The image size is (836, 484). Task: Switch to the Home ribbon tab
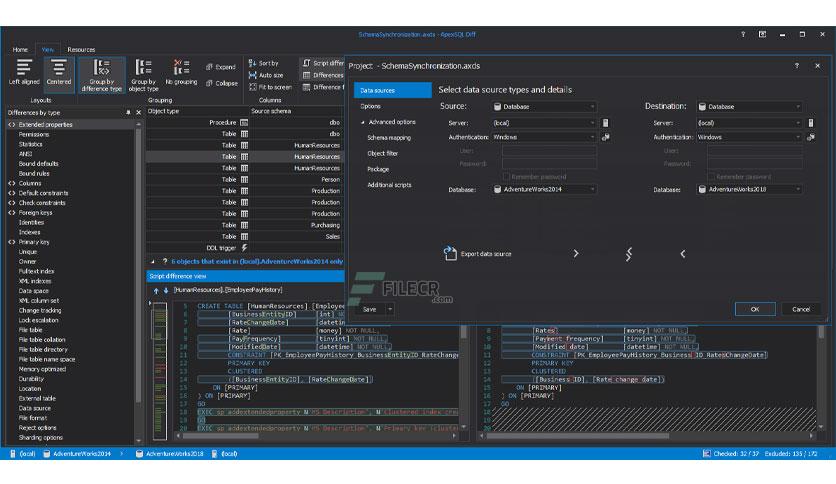tap(20, 50)
